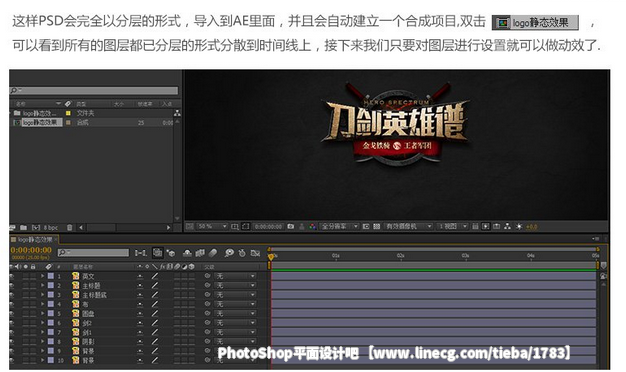Click project flowchart icon beside list scrollbar
This screenshot has height=372, width=626.
click(x=177, y=113)
